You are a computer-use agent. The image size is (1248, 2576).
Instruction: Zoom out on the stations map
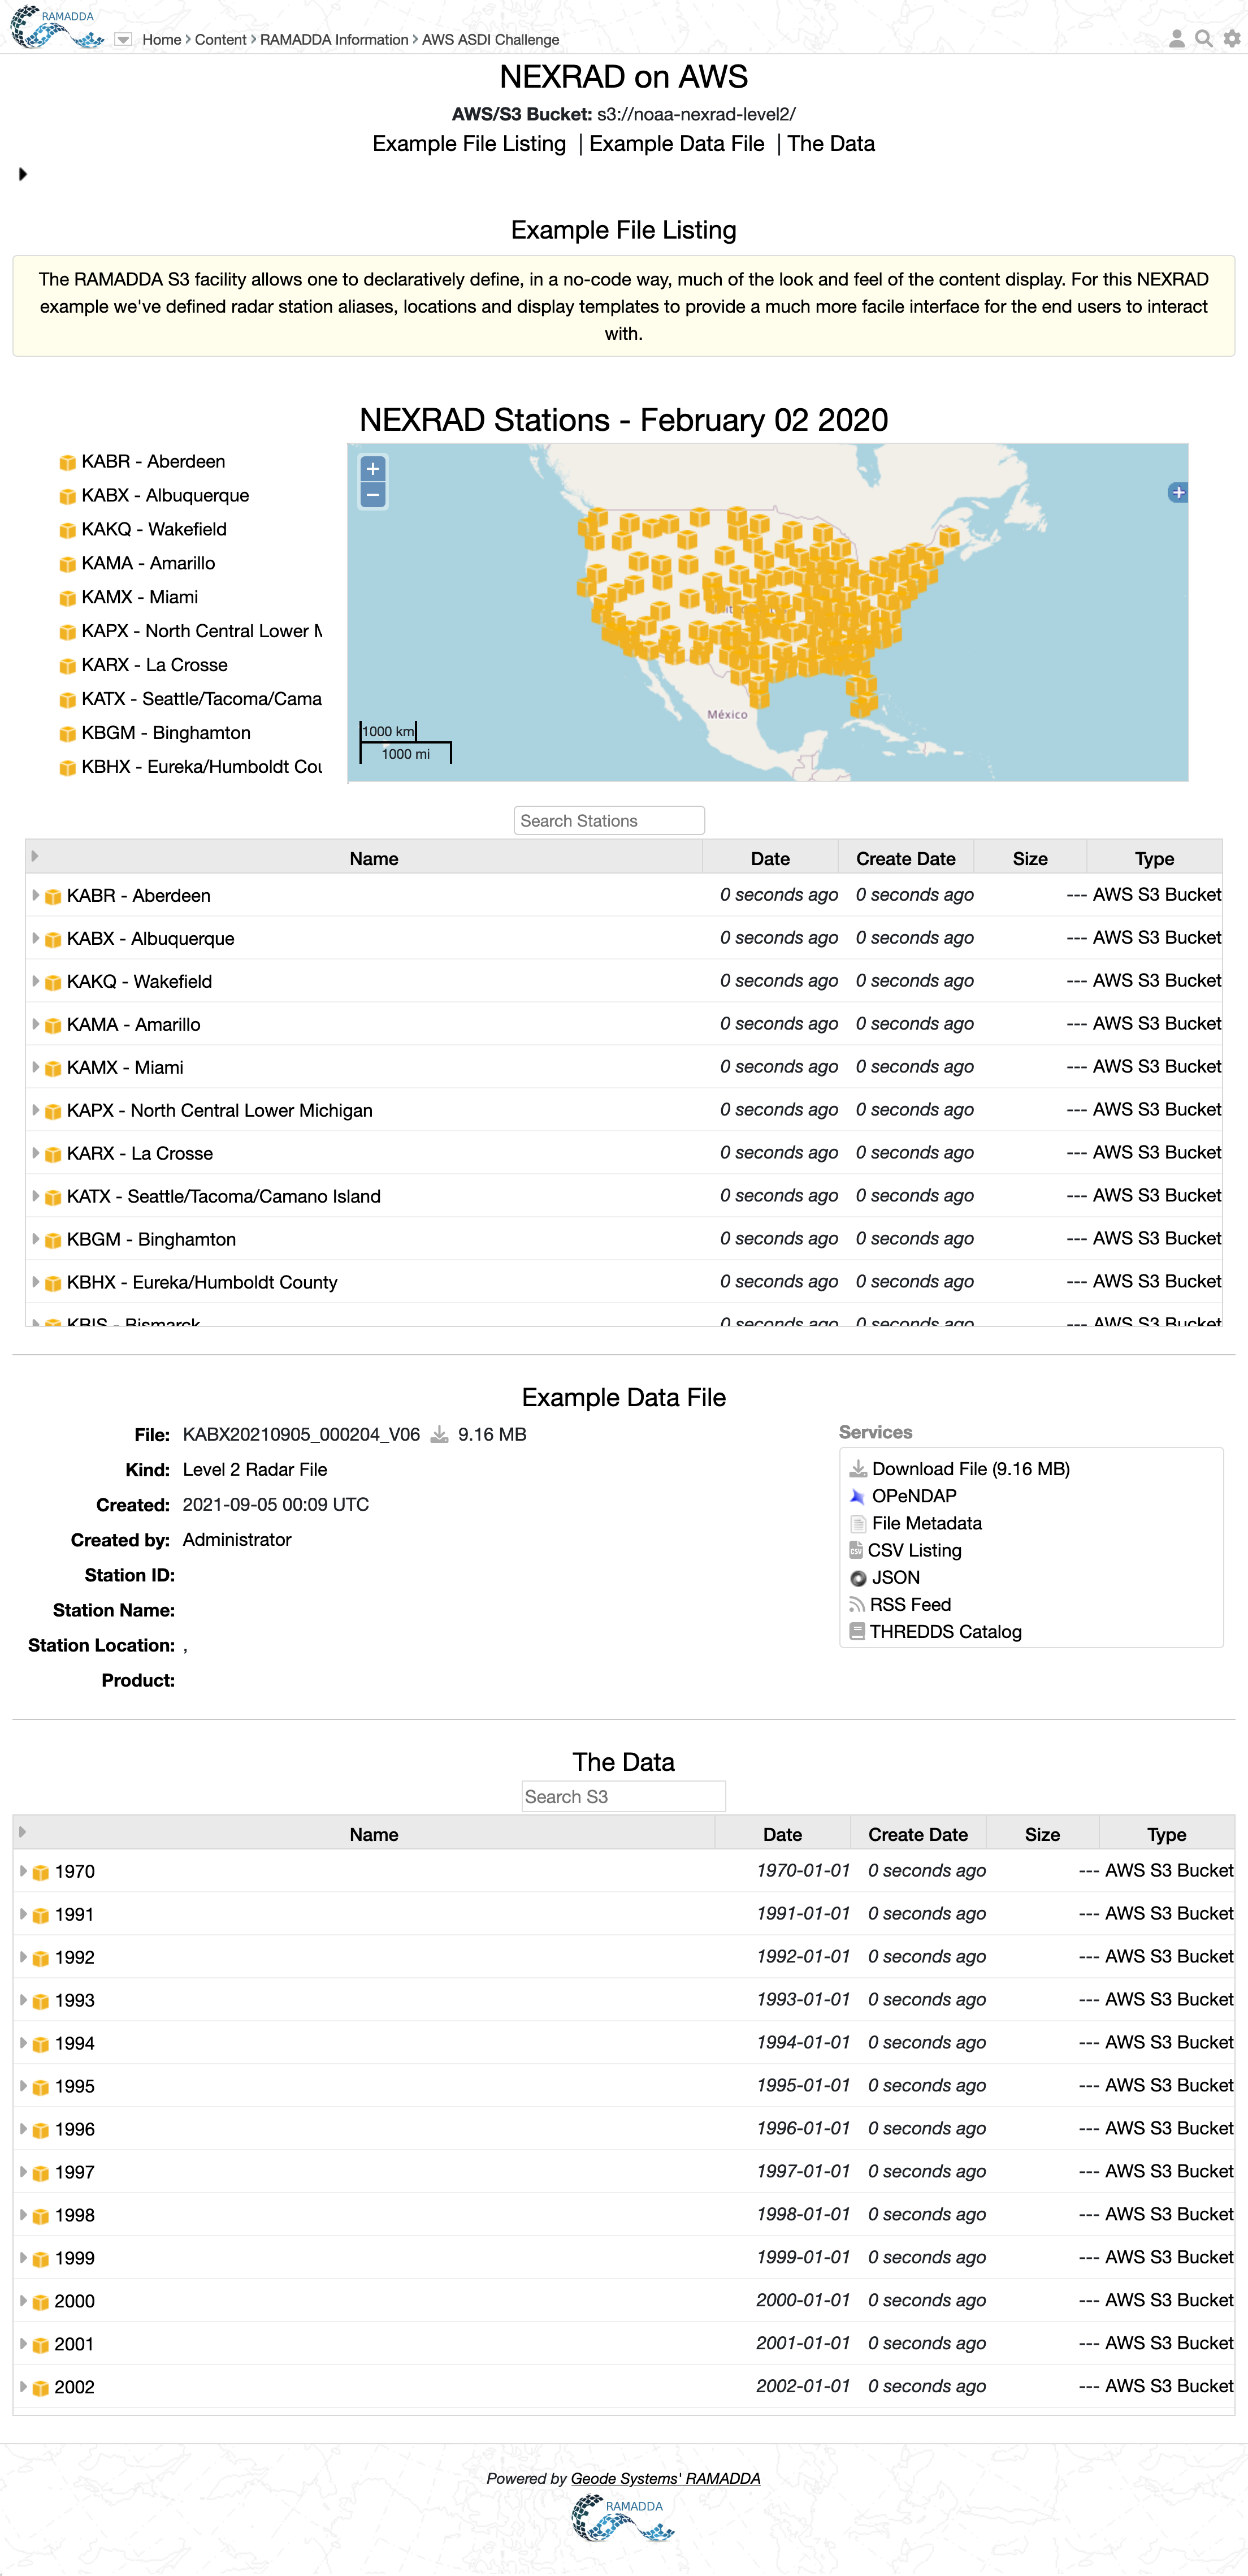click(373, 495)
